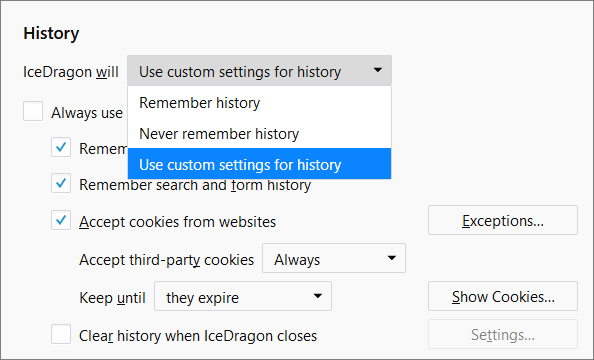This screenshot has height=360, width=594.
Task: Open the 'Keep until' dropdown
Action: click(x=243, y=296)
